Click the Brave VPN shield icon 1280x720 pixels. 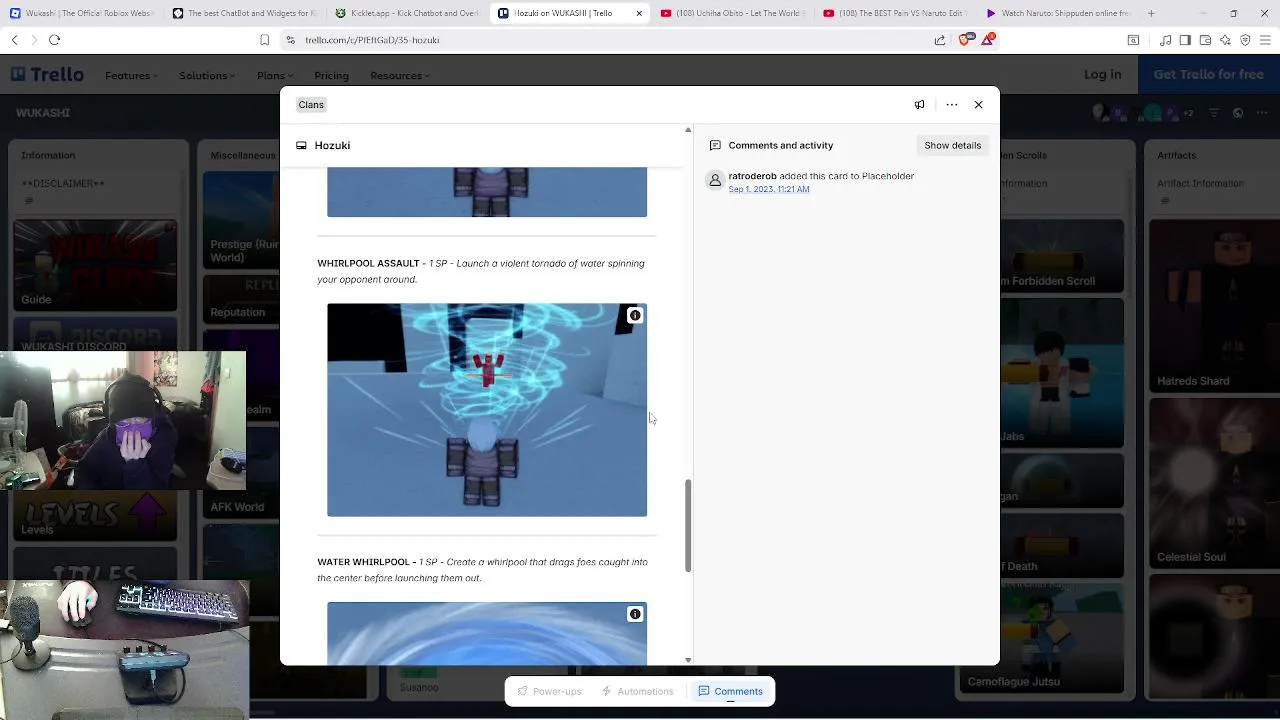1245,40
